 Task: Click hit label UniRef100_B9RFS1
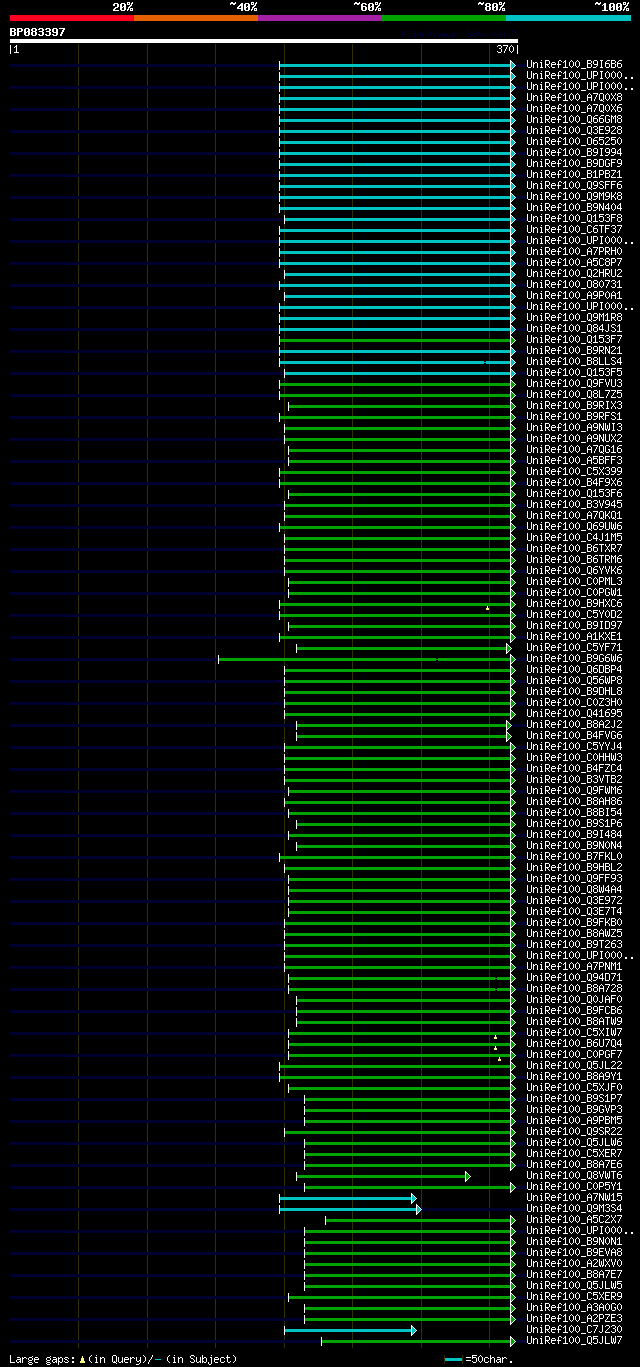pos(574,417)
